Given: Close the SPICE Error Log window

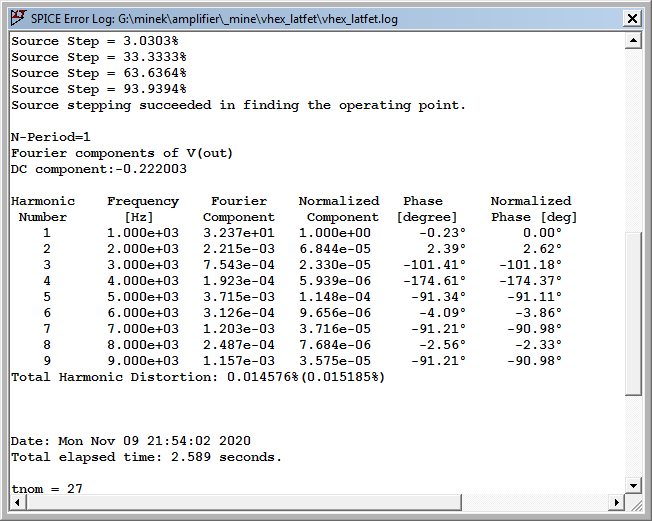Looking at the screenshot, I should click(632, 19).
